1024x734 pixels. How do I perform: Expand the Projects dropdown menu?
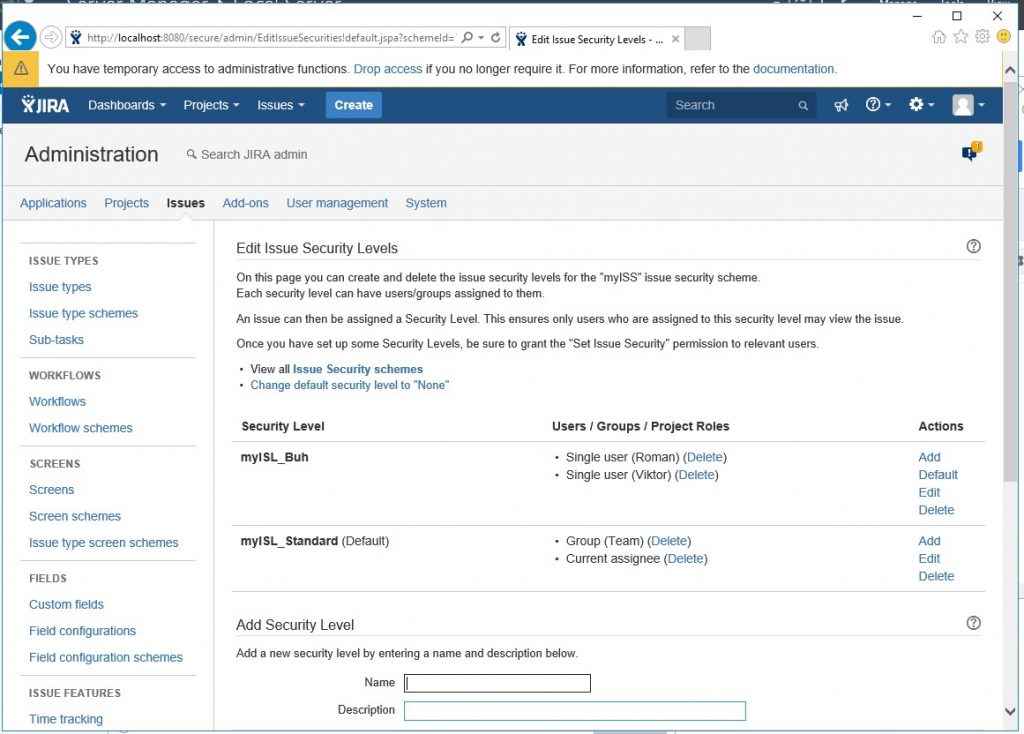pyautogui.click(x=212, y=105)
